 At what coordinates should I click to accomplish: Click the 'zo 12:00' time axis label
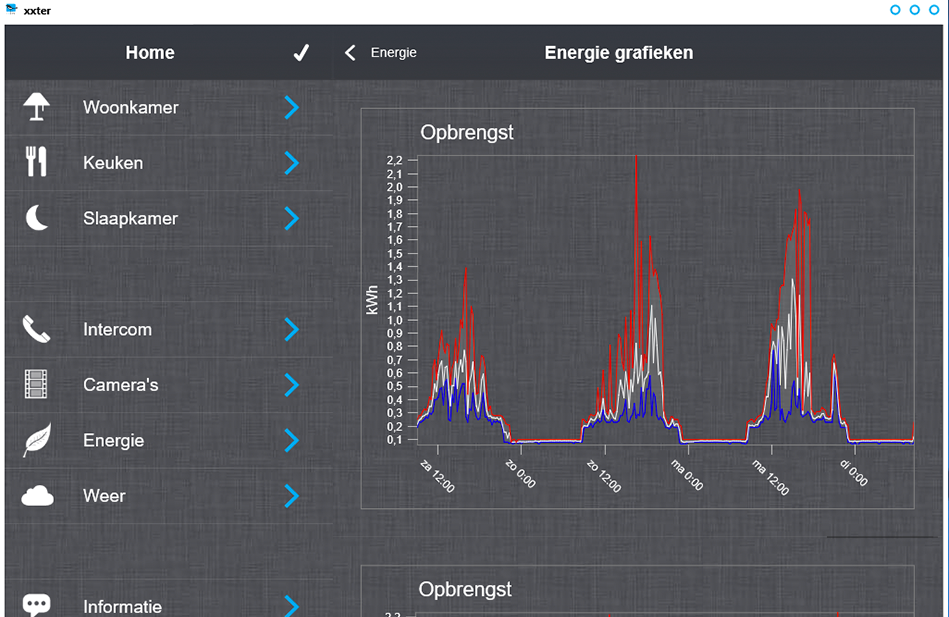604,476
